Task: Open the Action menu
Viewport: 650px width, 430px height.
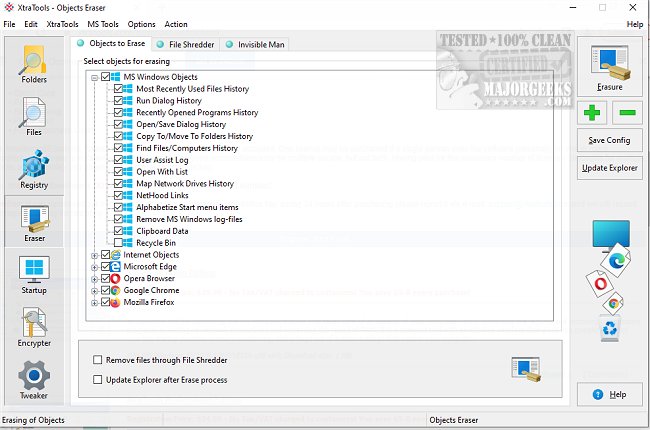Action: tap(176, 24)
